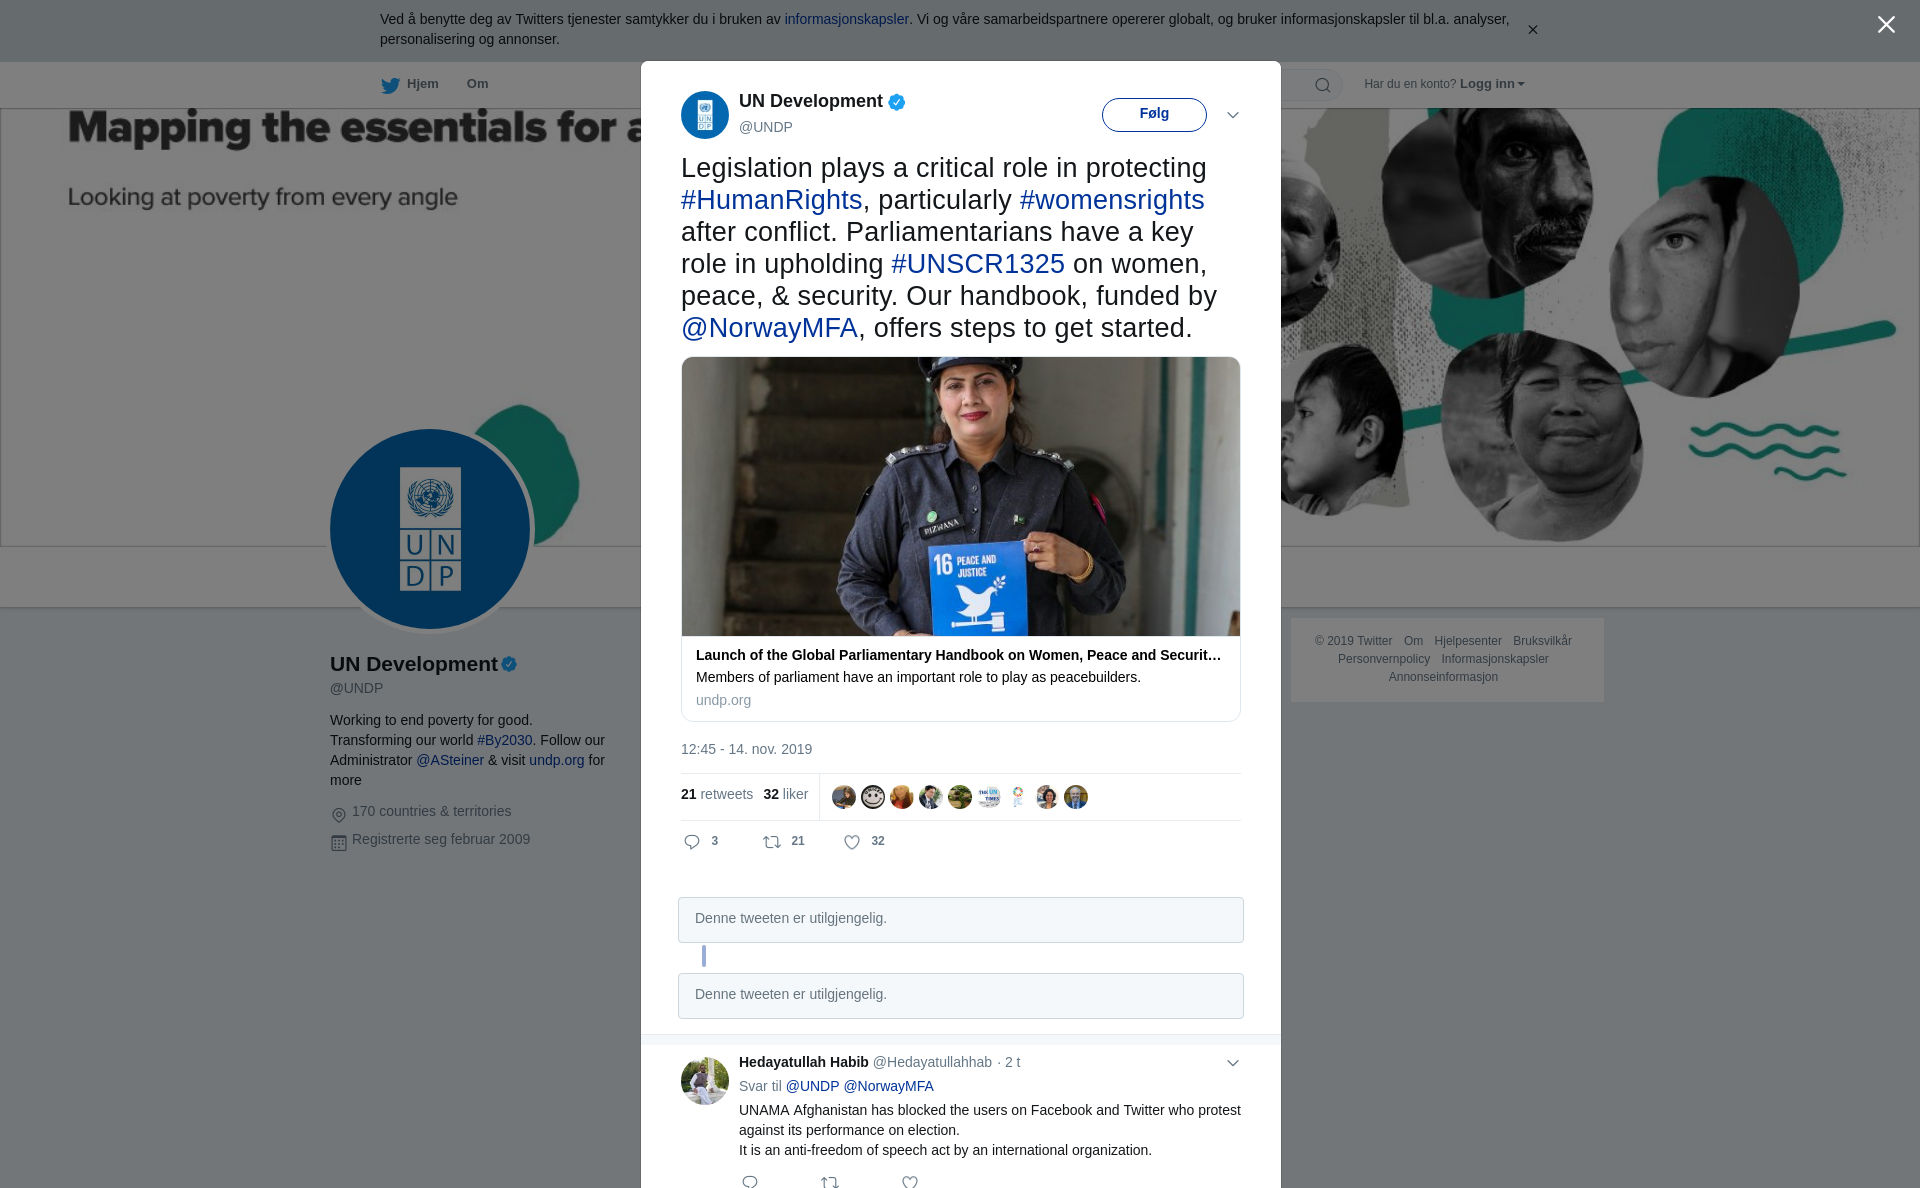
Task: Expand options chevron on Hedayatullah's reply
Action: 1233,1063
